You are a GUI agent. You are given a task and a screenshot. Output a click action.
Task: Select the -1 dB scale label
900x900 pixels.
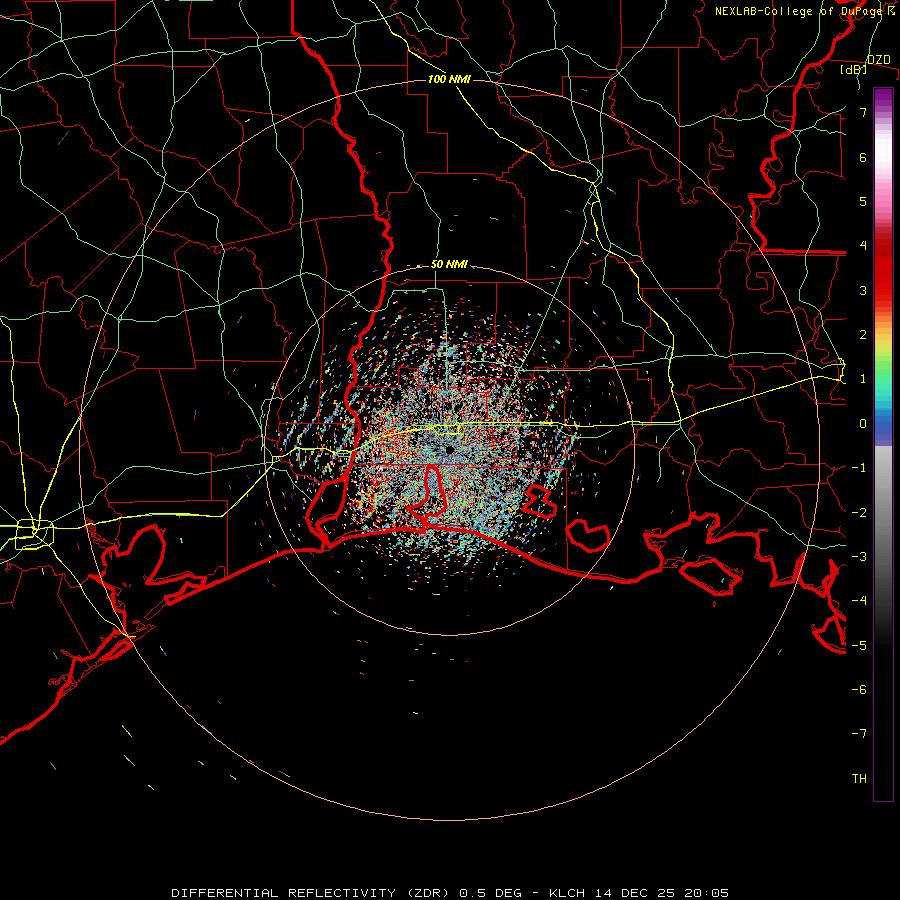859,468
